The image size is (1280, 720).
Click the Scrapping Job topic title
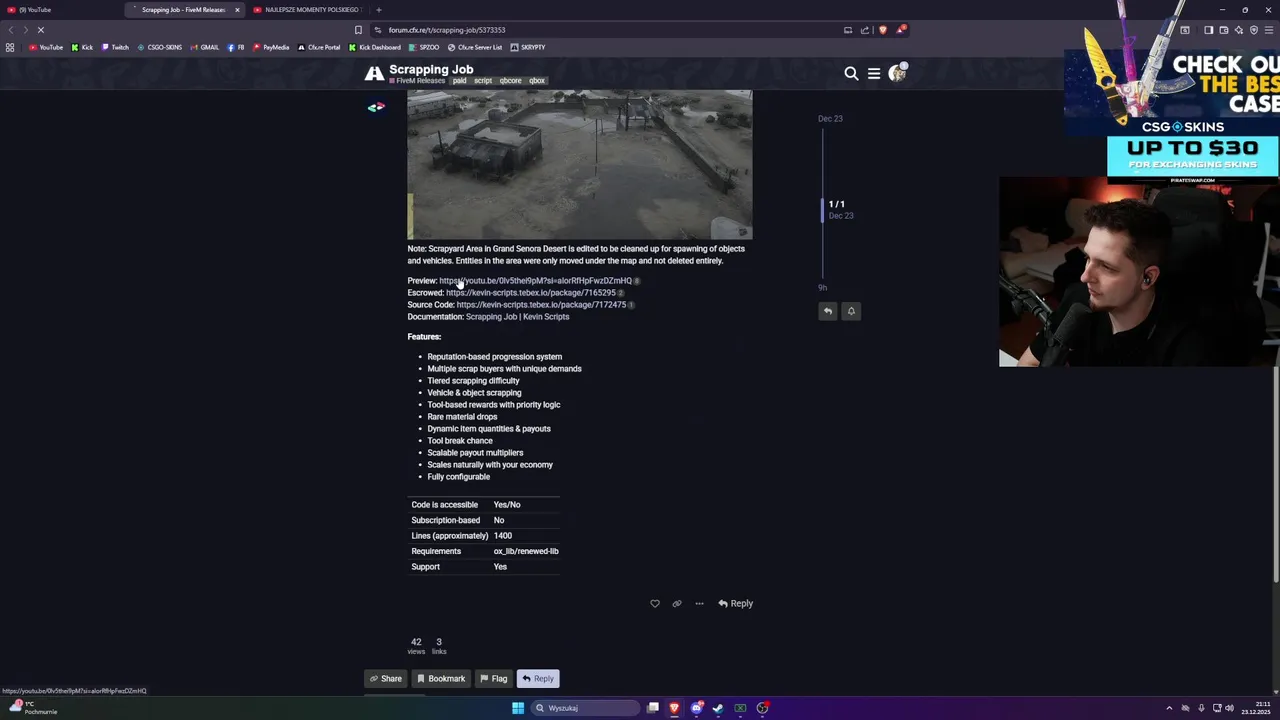[431, 69]
